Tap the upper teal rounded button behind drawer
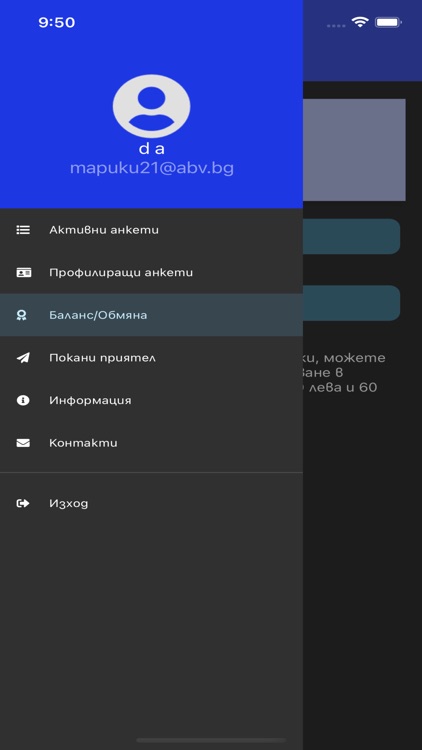 coord(351,236)
